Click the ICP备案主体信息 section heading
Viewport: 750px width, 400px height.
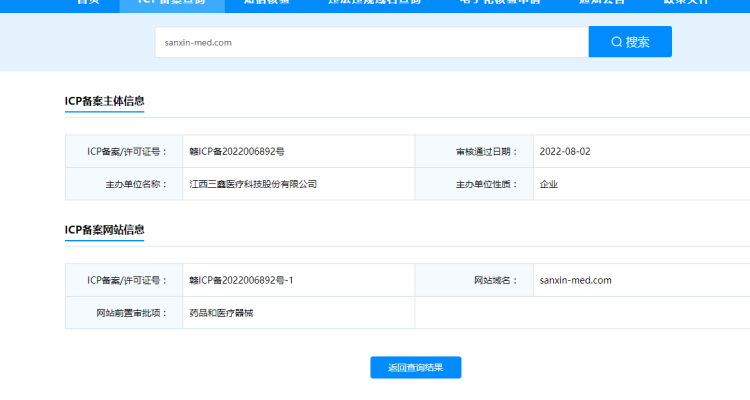click(x=104, y=101)
